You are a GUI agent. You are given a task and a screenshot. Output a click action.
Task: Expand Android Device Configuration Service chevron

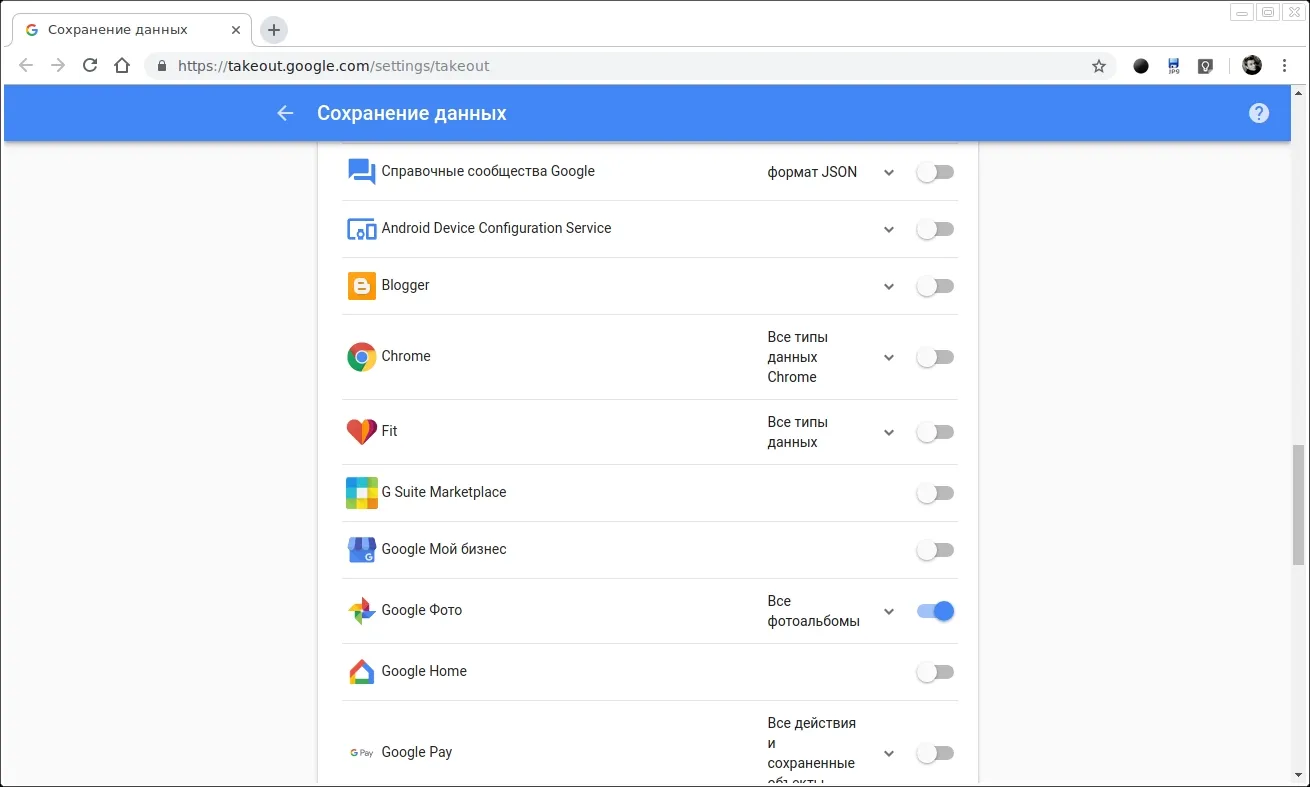point(889,230)
